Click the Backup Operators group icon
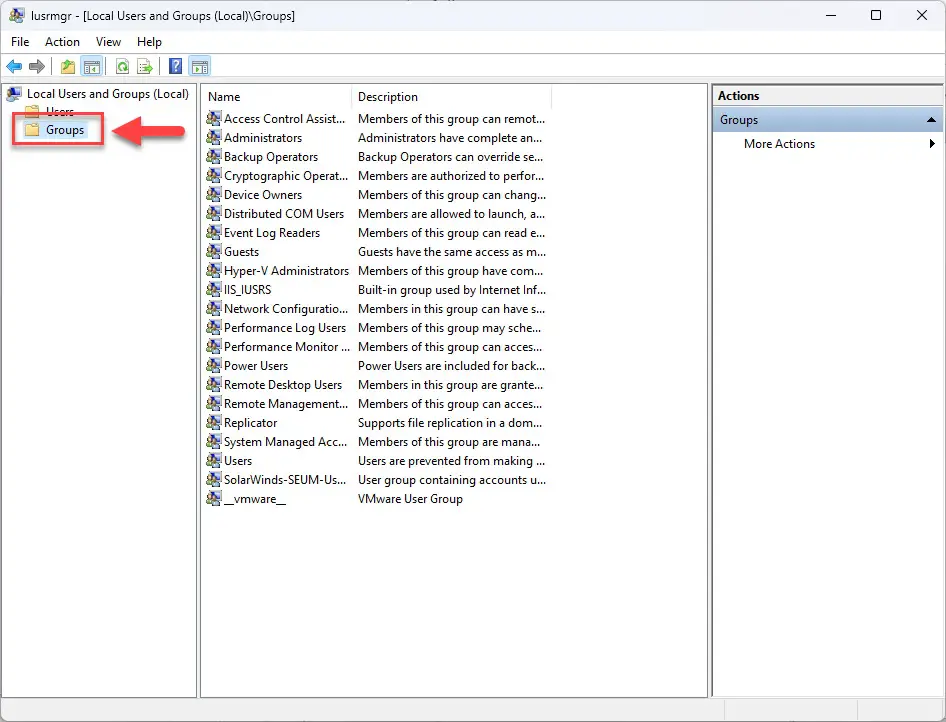Image resolution: width=946 pixels, height=722 pixels. pyautogui.click(x=214, y=157)
